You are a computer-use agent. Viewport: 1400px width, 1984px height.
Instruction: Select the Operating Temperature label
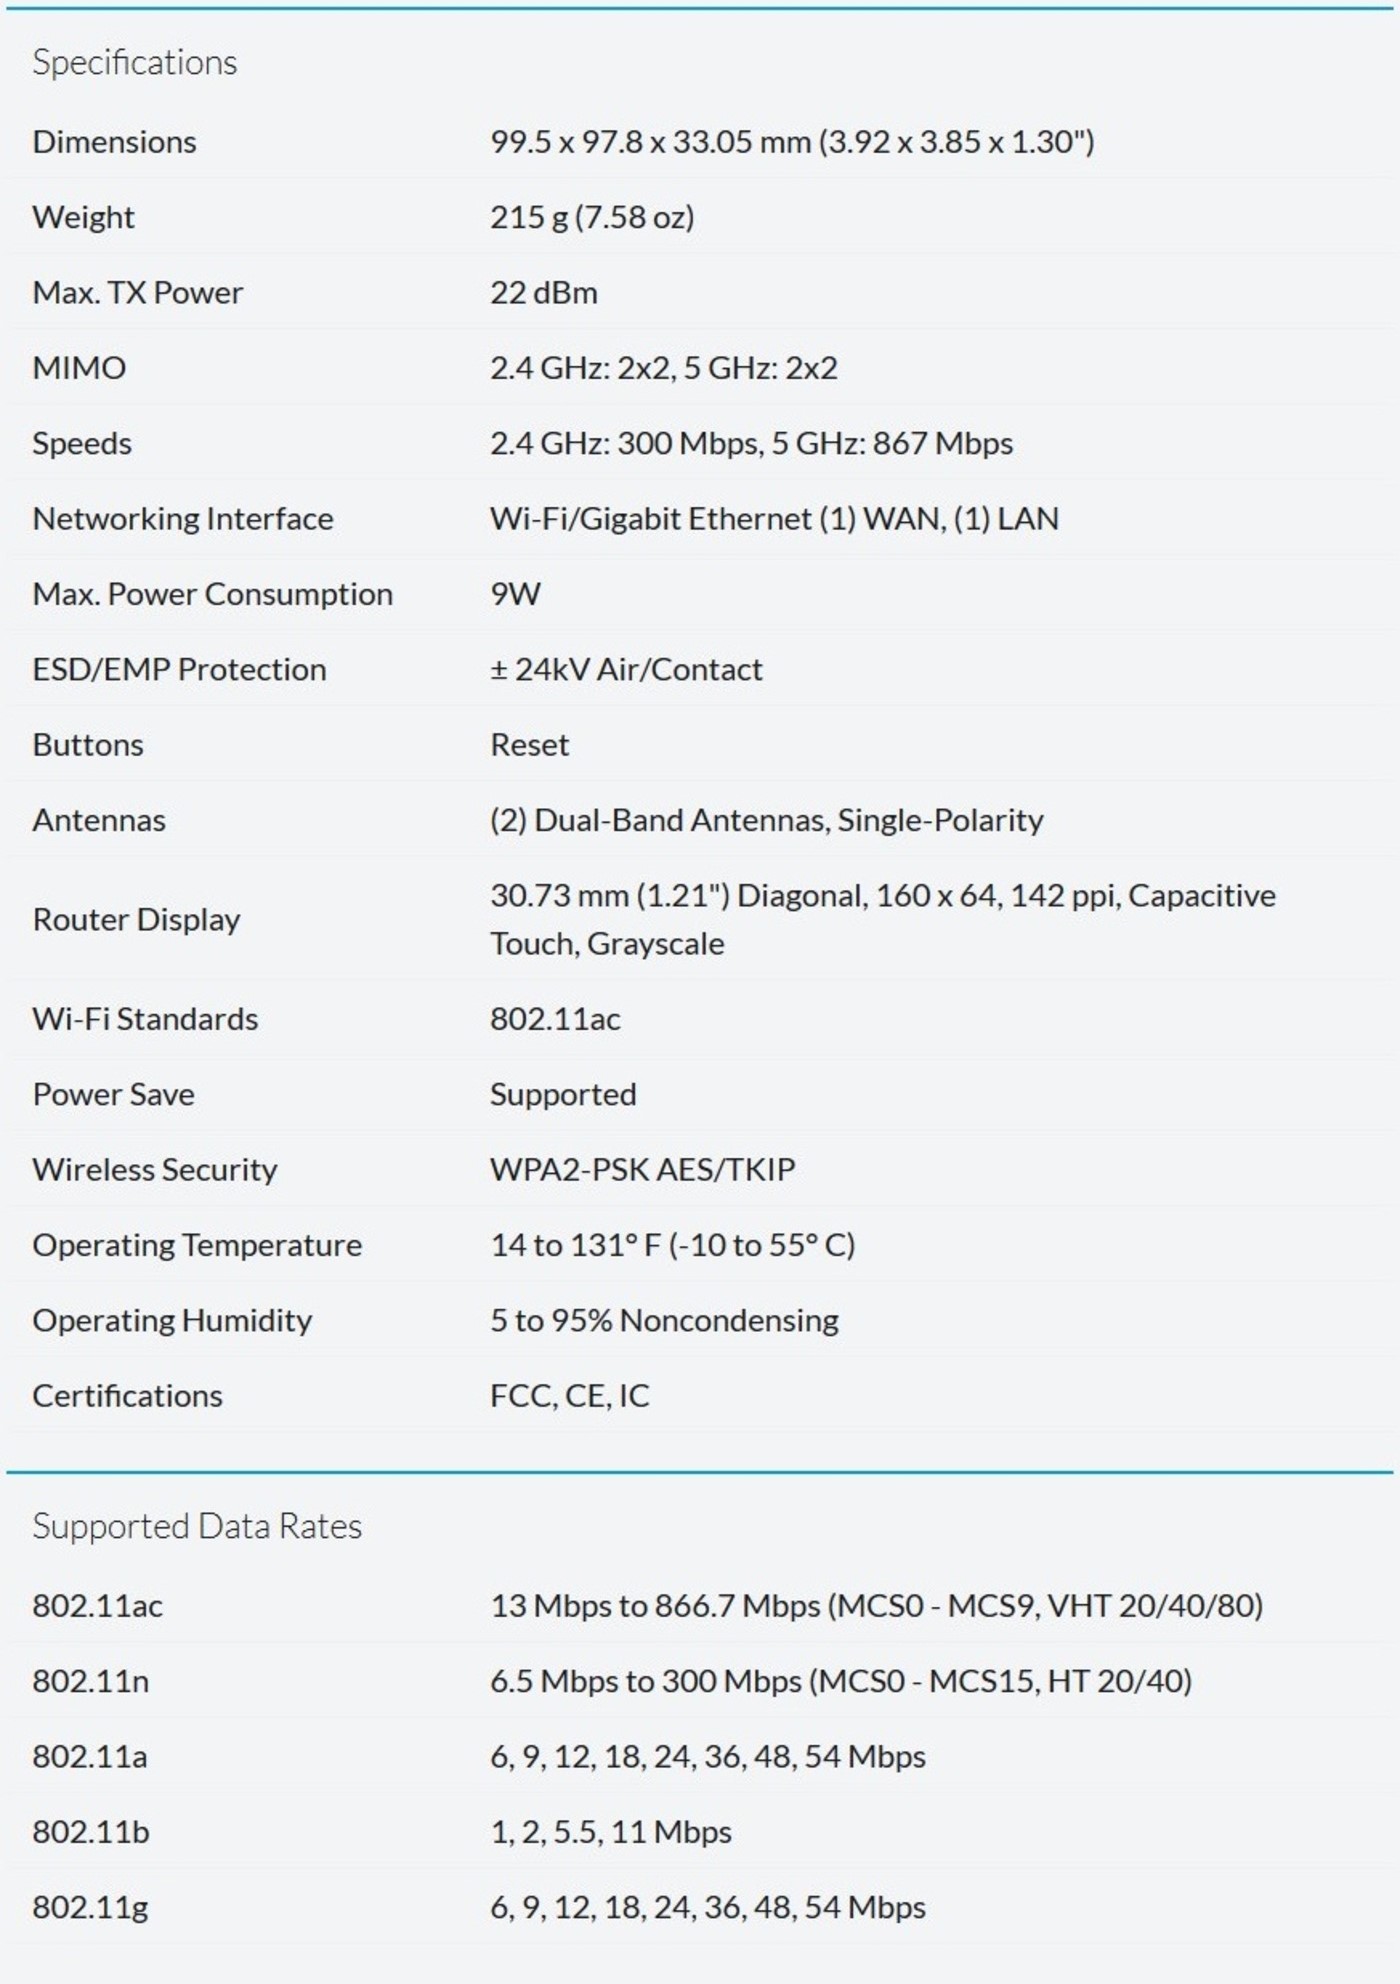(x=197, y=1245)
